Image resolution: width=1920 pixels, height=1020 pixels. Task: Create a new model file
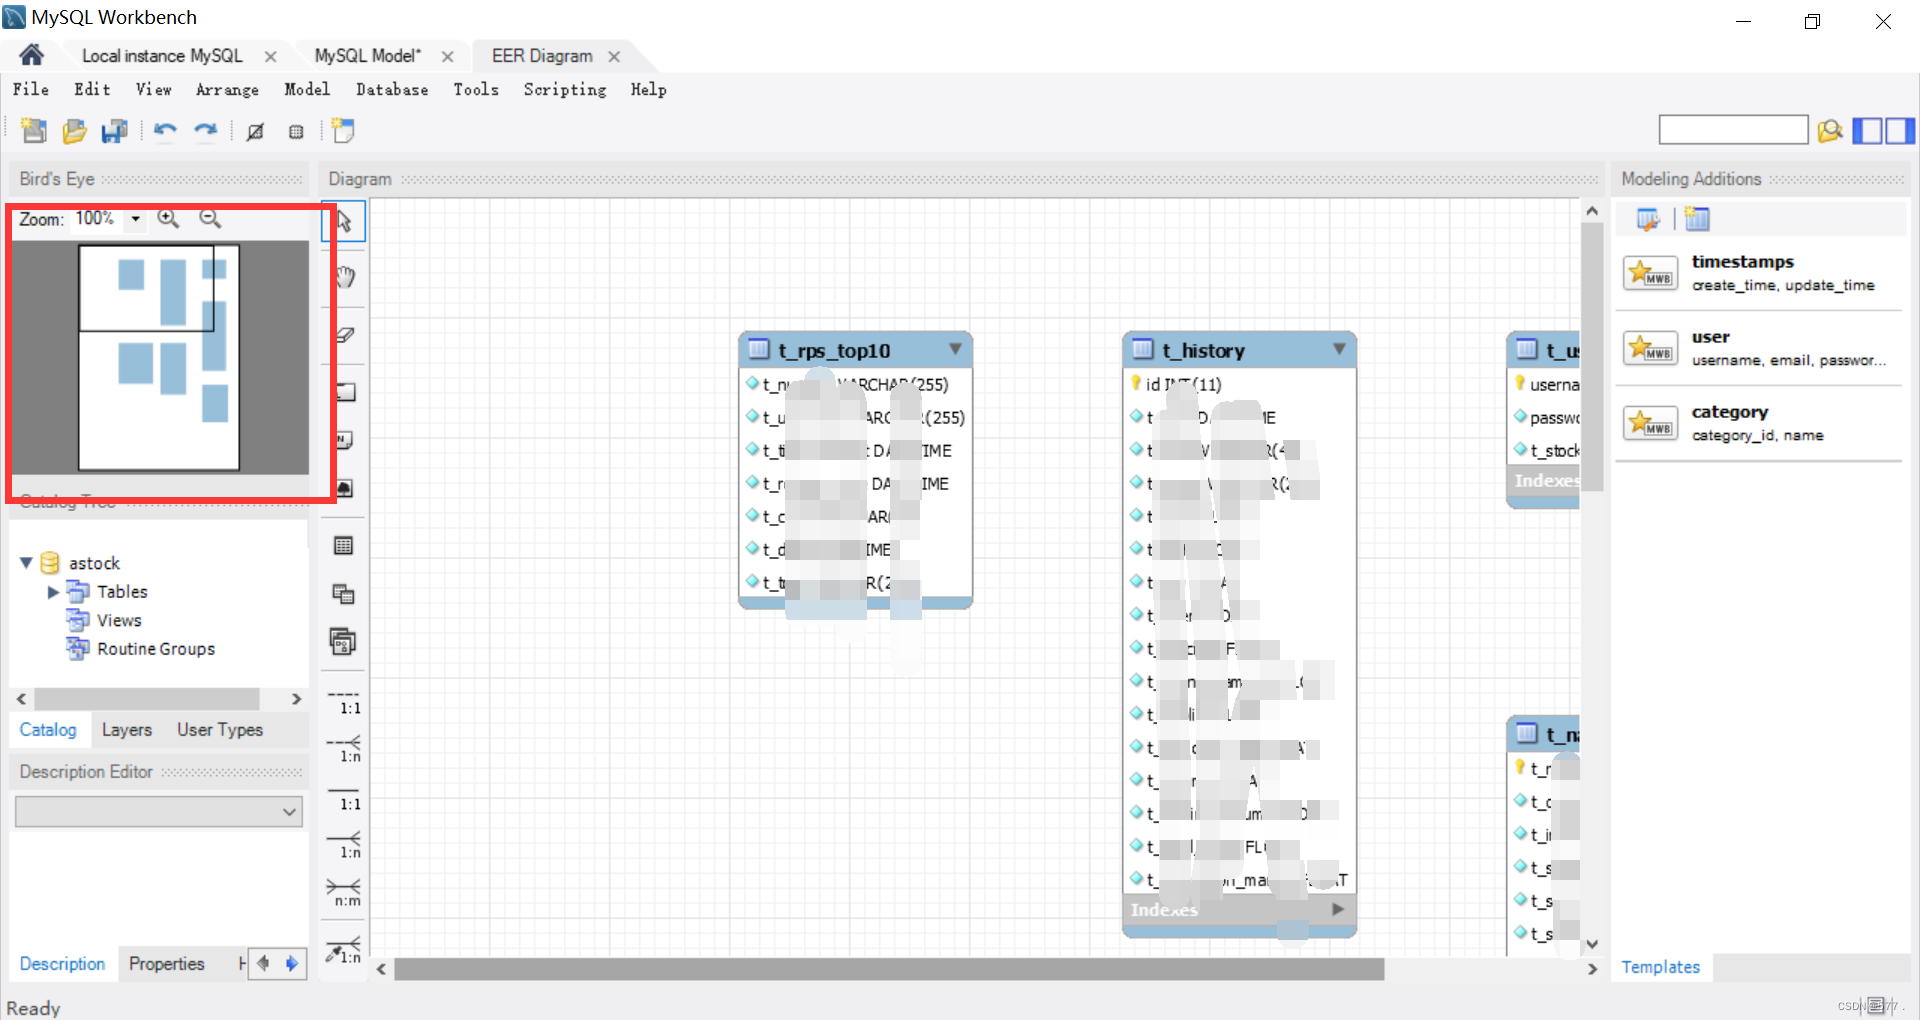[x=34, y=131]
